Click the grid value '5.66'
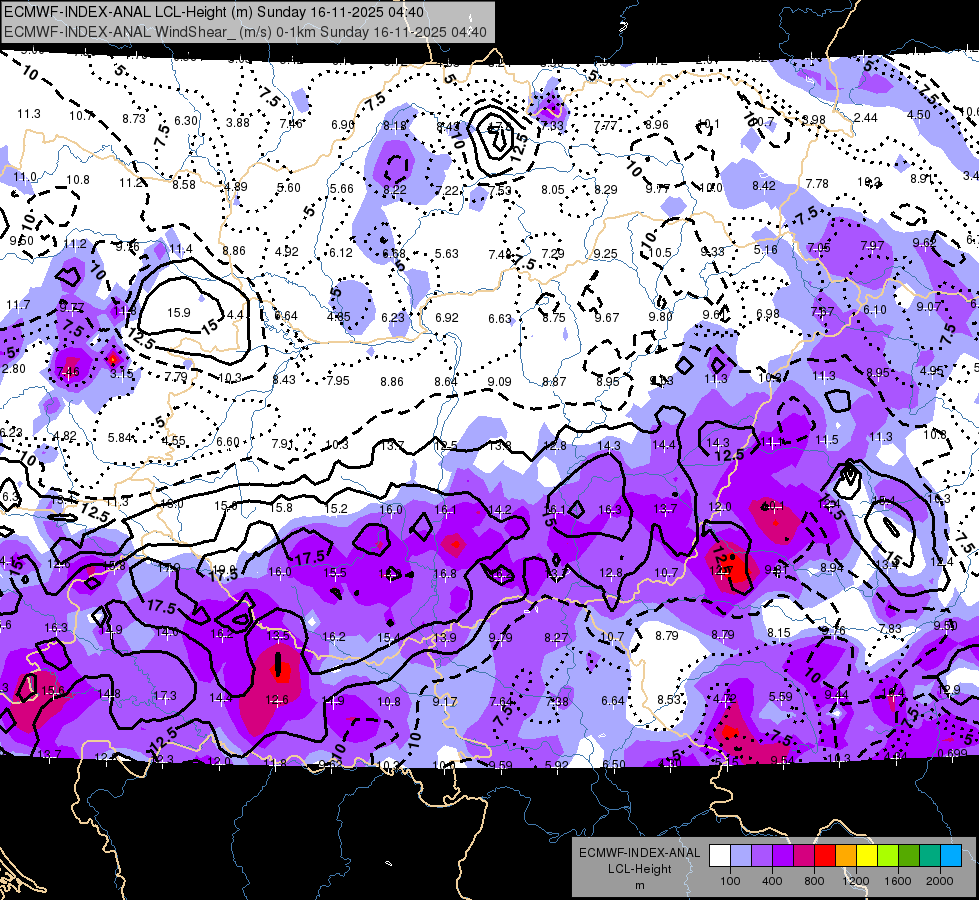 [x=342, y=189]
